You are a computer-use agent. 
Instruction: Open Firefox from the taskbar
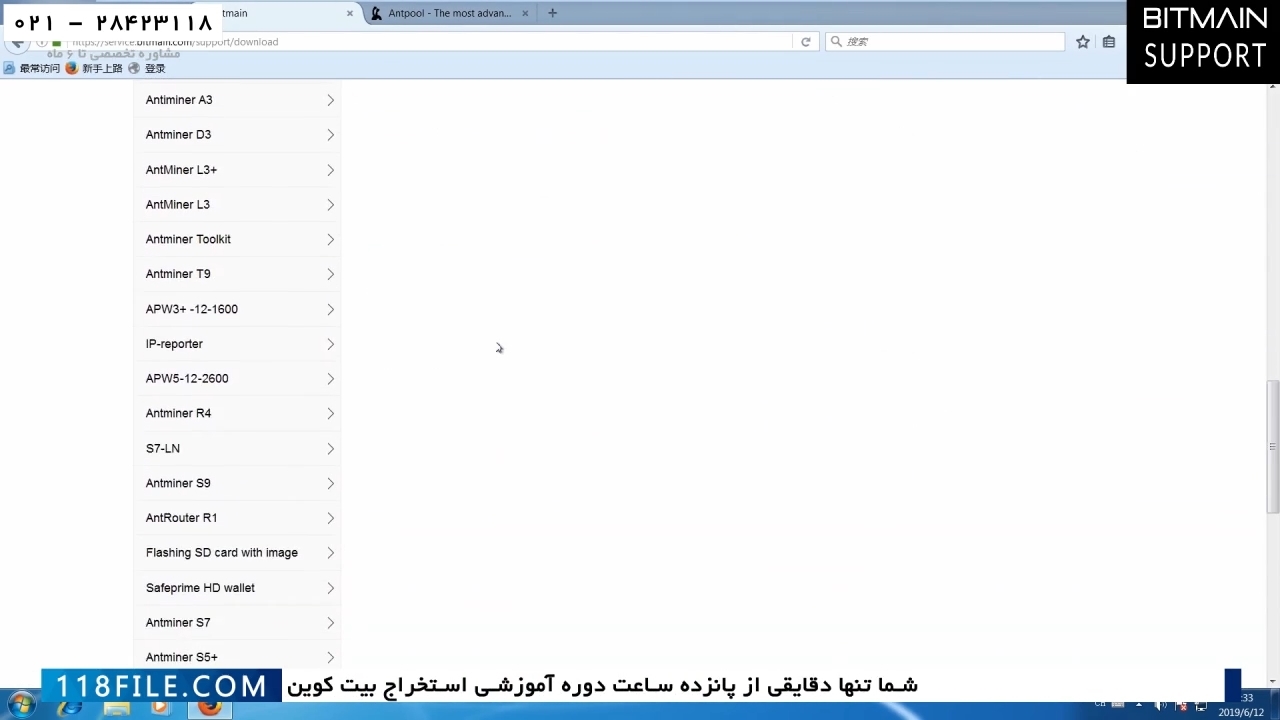210,707
